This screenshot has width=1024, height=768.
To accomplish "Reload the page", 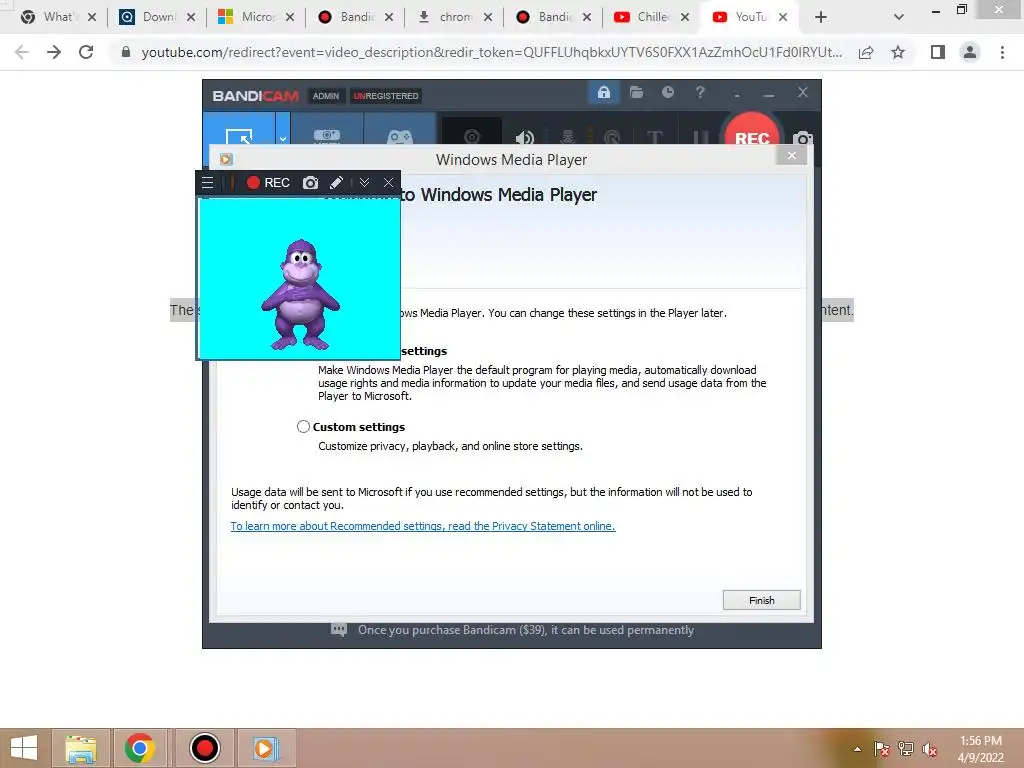I will click(x=86, y=52).
